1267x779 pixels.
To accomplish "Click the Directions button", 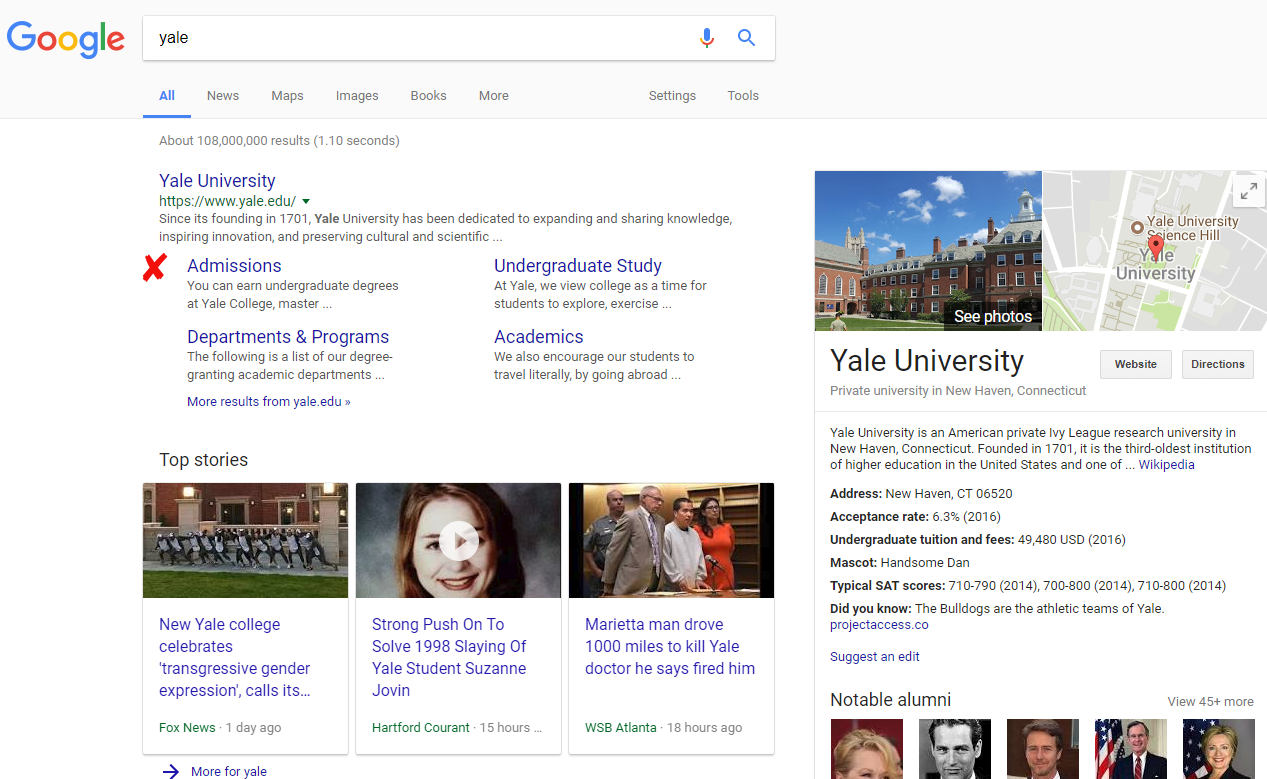I will [x=1217, y=364].
